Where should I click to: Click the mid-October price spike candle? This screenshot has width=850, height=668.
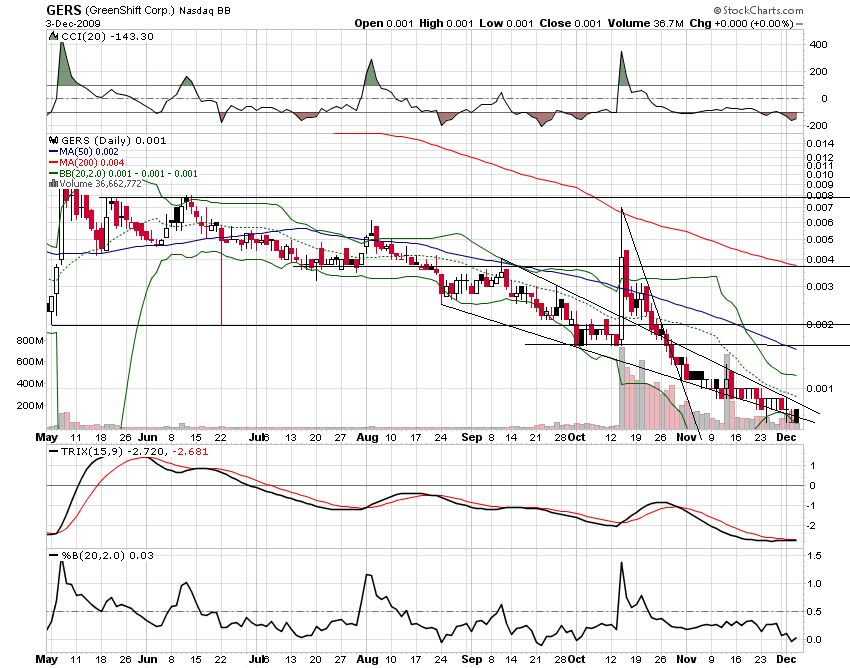(x=622, y=277)
